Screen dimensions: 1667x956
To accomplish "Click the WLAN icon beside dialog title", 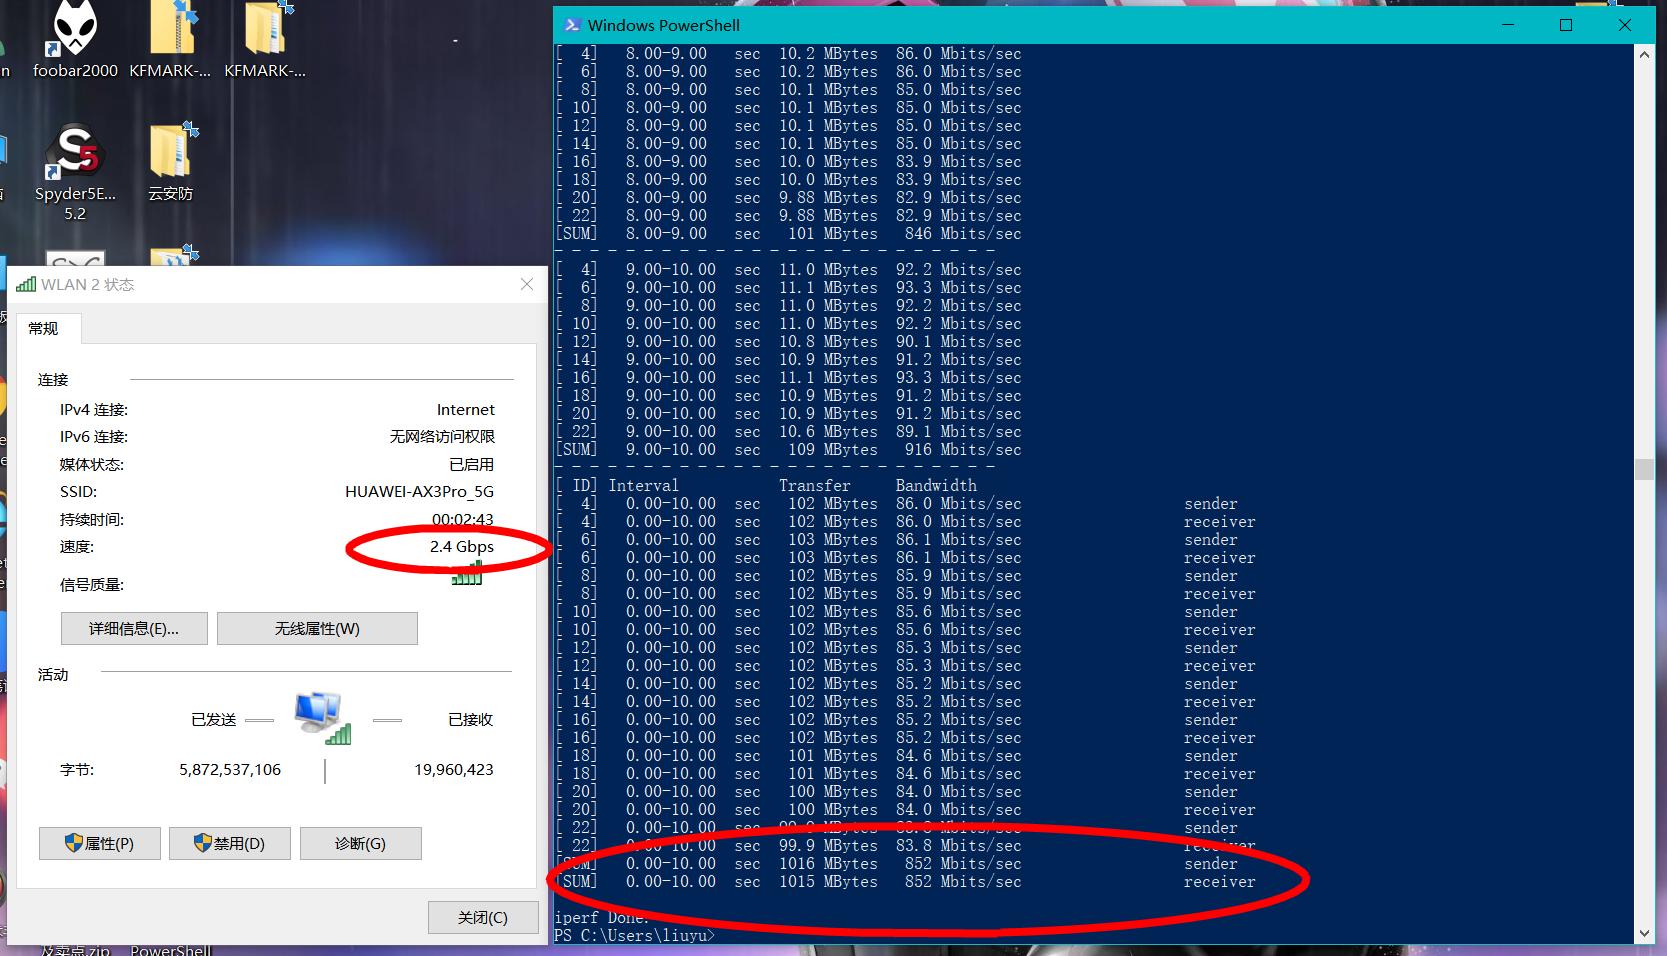I will [25, 284].
